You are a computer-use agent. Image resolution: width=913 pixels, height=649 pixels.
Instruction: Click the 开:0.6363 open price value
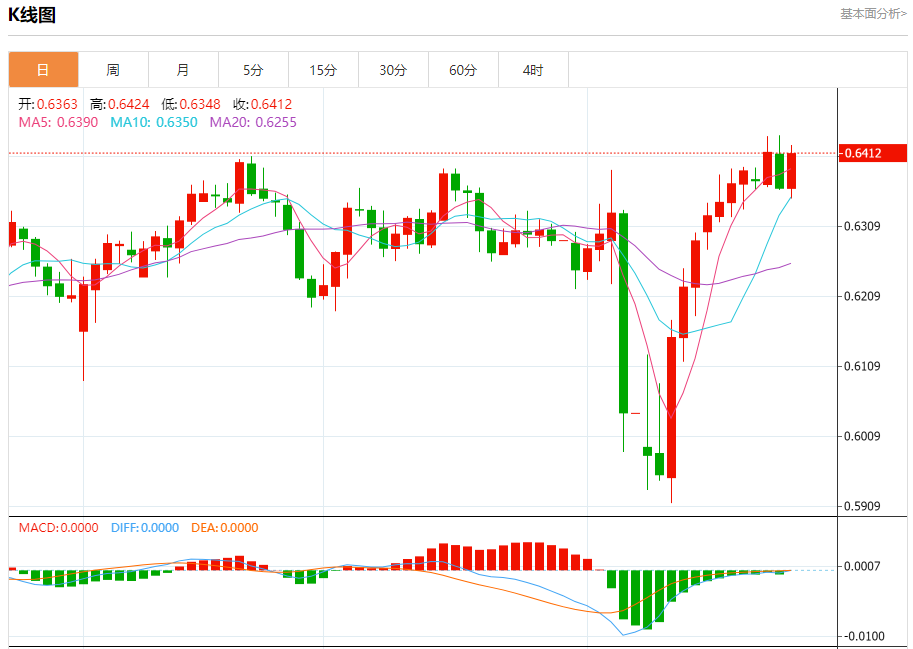(48, 104)
